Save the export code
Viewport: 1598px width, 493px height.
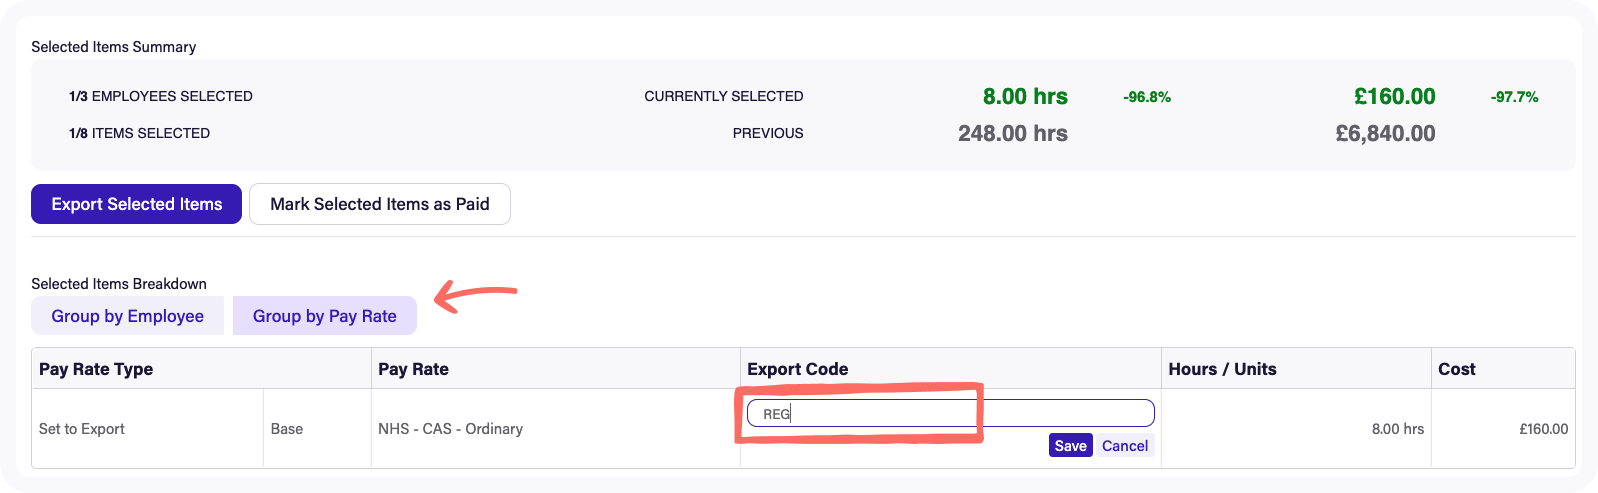point(1070,446)
